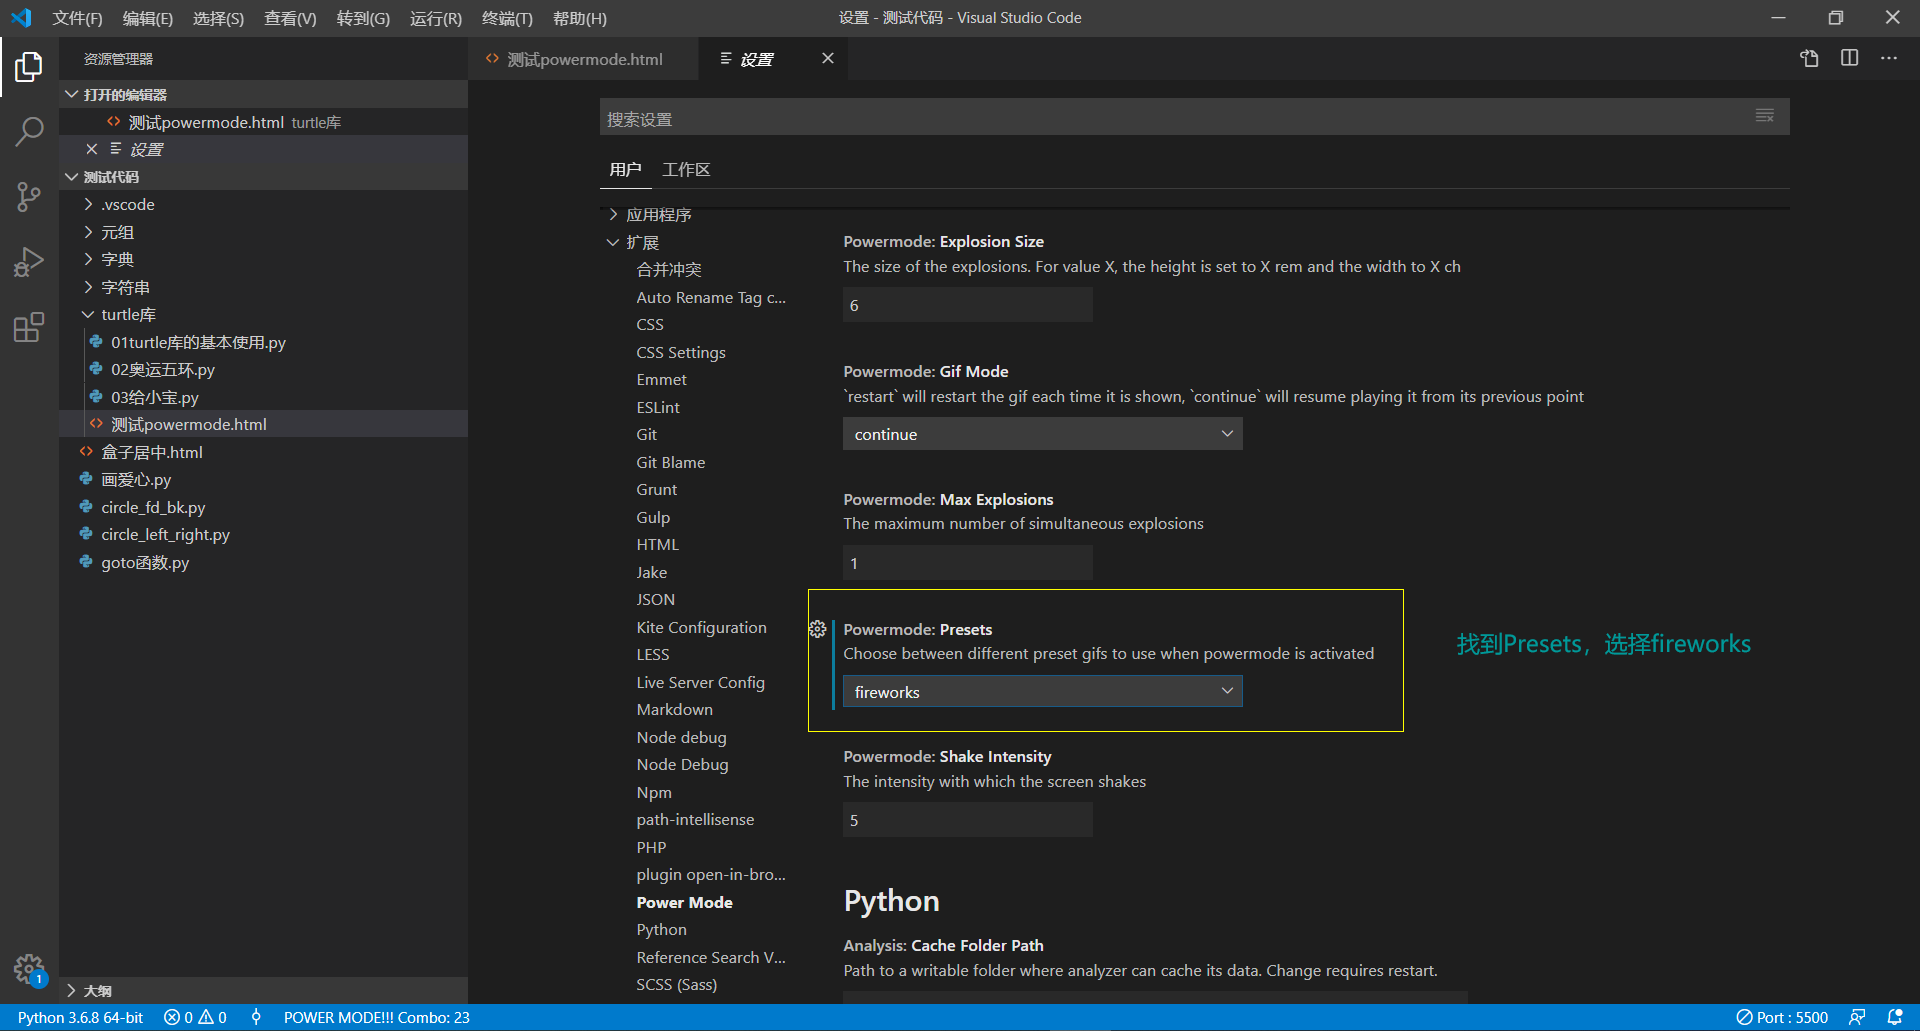Clear settings search filter icon
The image size is (1920, 1031).
tap(1765, 116)
